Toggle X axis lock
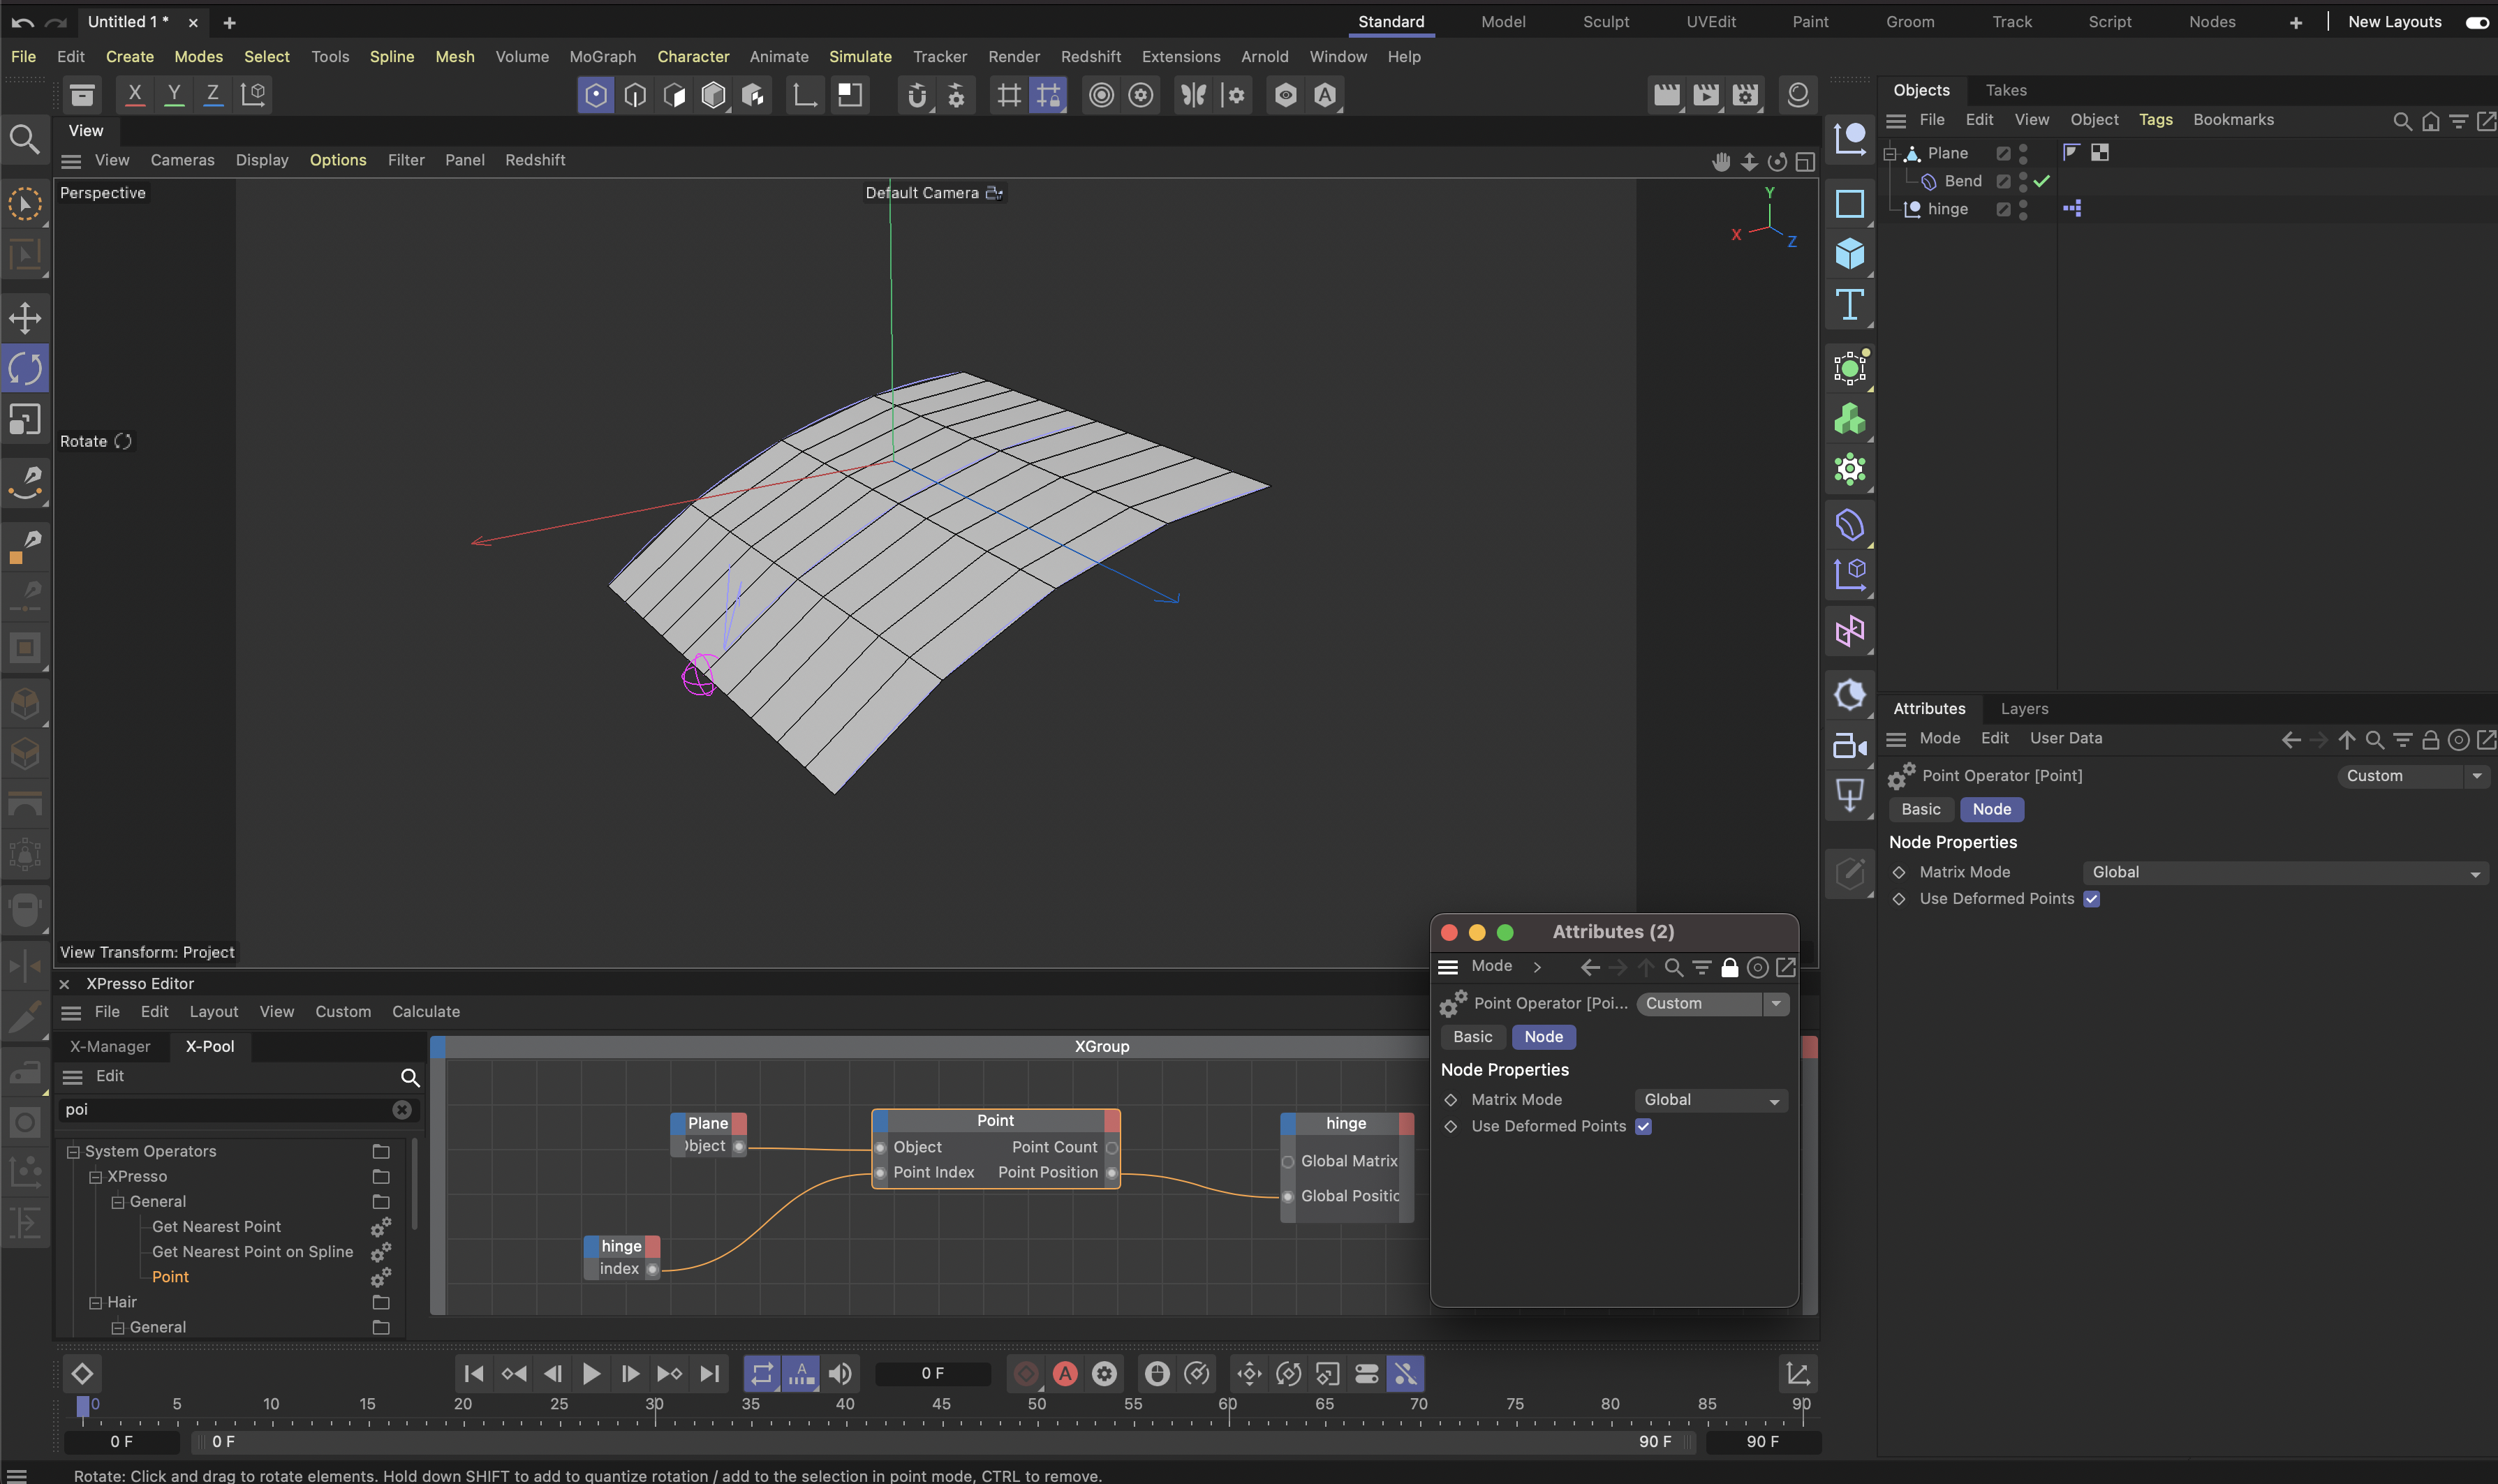The width and height of the screenshot is (2498, 1484). (x=135, y=95)
